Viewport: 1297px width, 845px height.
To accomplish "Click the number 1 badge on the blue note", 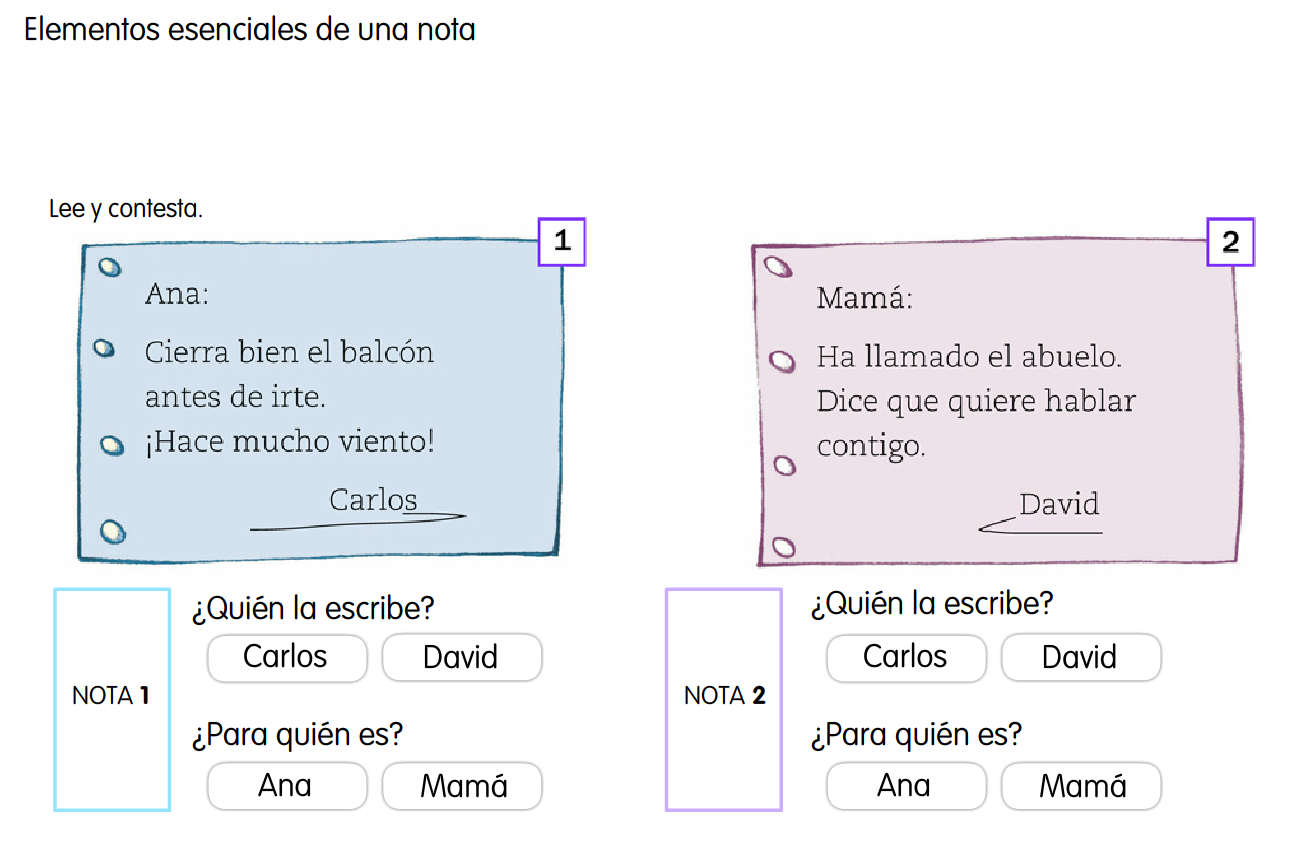I will [561, 242].
